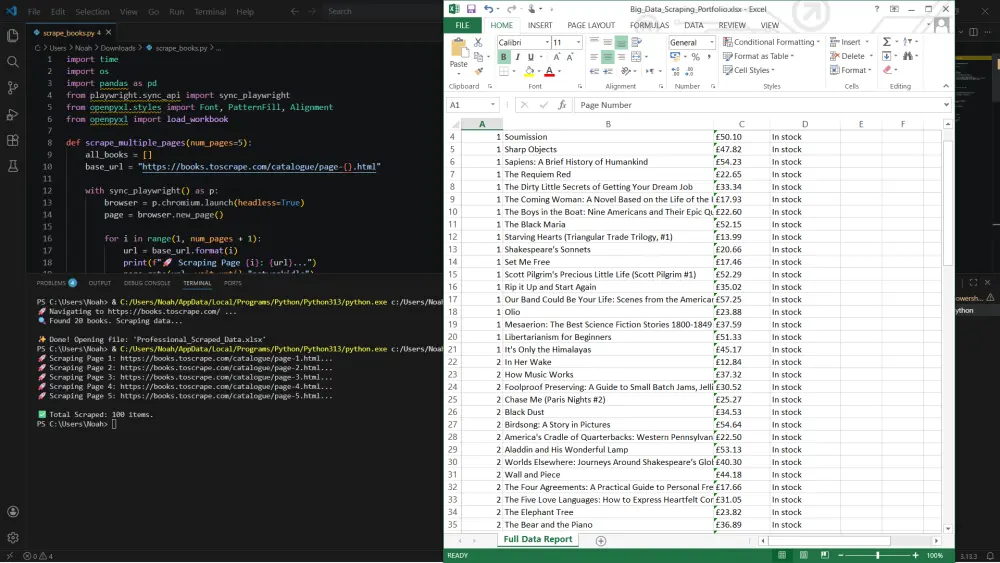Open Conditional Formatting dropdown
The height and width of the screenshot is (563, 1000).
click(x=772, y=41)
